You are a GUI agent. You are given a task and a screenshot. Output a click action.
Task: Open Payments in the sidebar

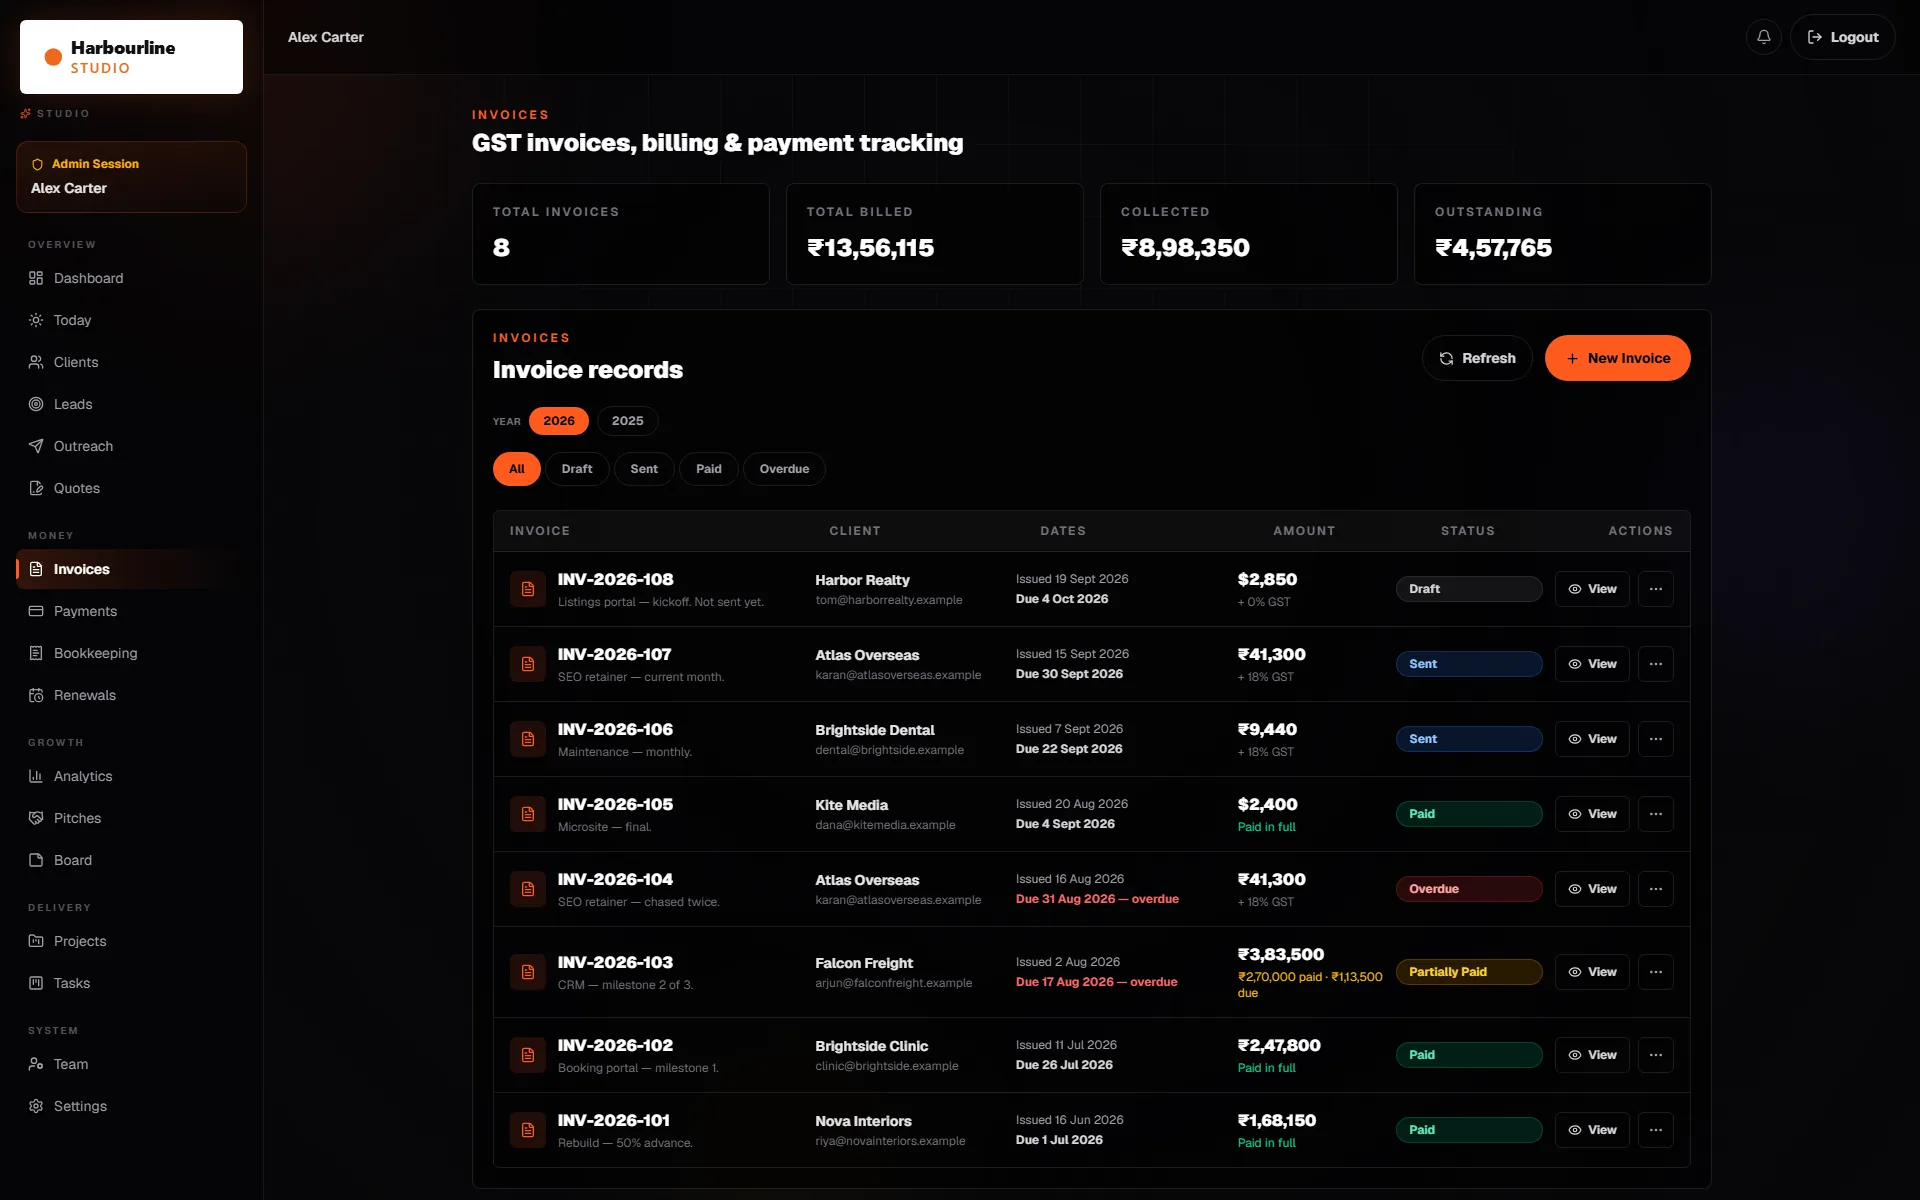tap(131, 611)
